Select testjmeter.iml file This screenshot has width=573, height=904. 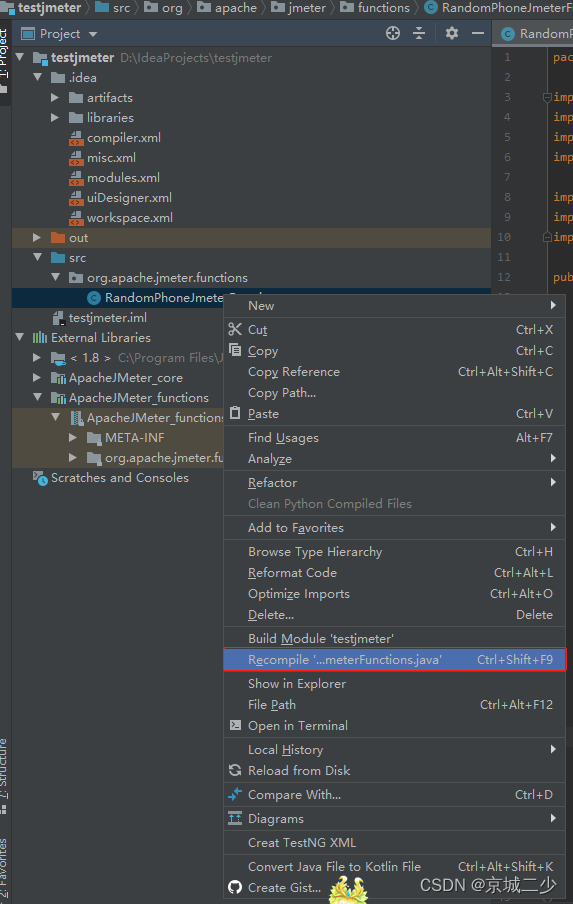(107, 318)
